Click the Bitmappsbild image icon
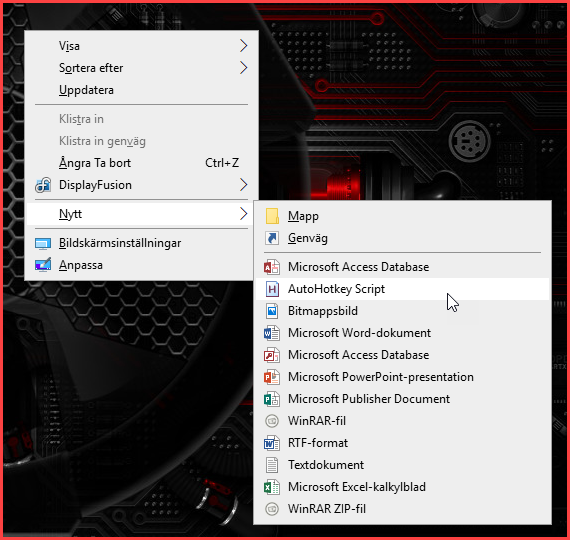 point(272,311)
